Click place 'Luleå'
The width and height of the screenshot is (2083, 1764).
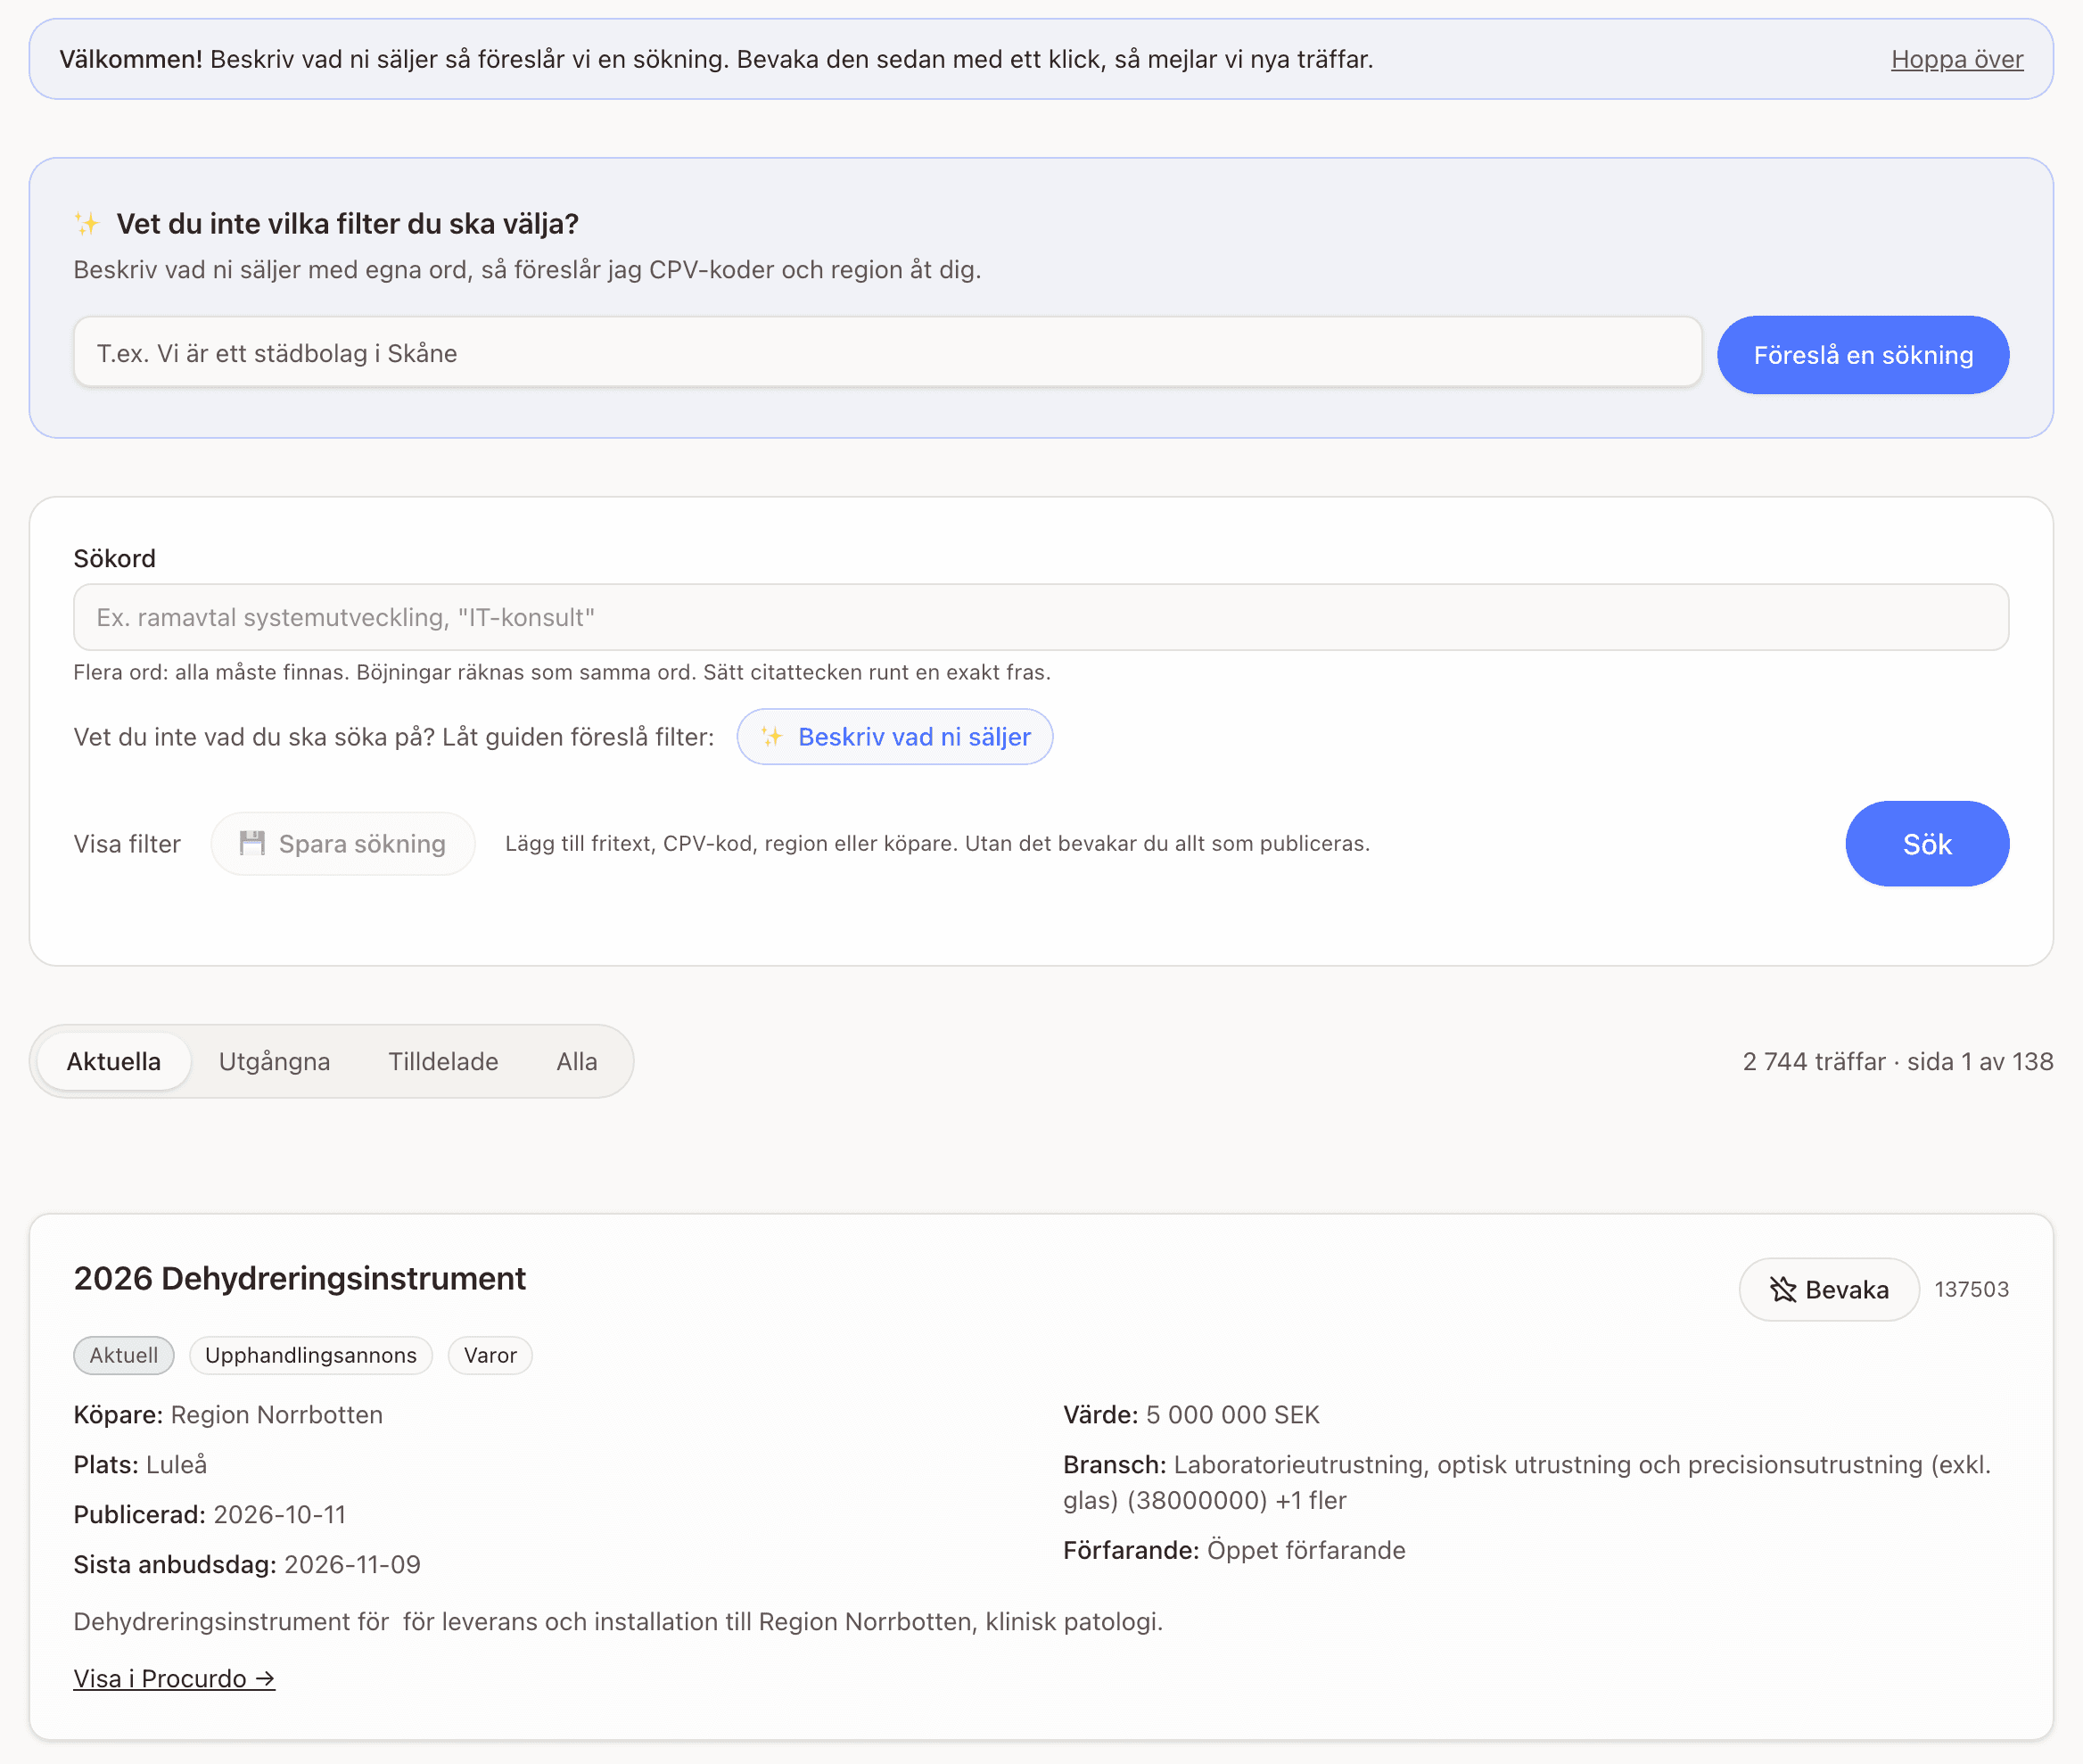click(177, 1464)
